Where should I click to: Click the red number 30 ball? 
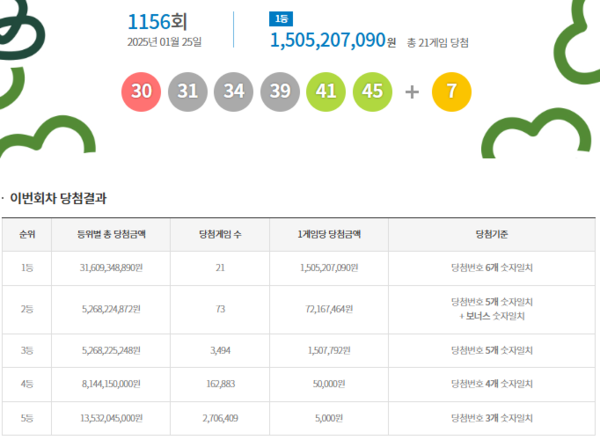pyautogui.click(x=141, y=92)
